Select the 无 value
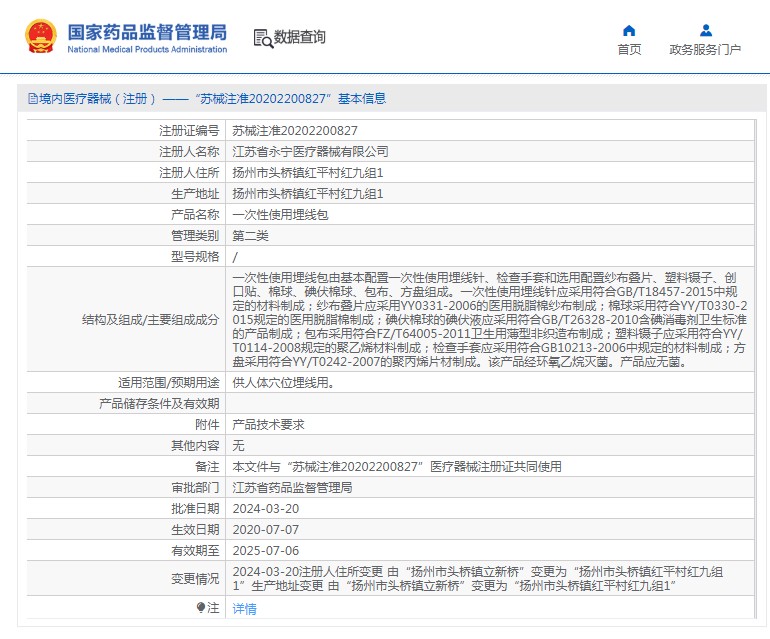Viewport: 770px width, 639px height. 238,445
